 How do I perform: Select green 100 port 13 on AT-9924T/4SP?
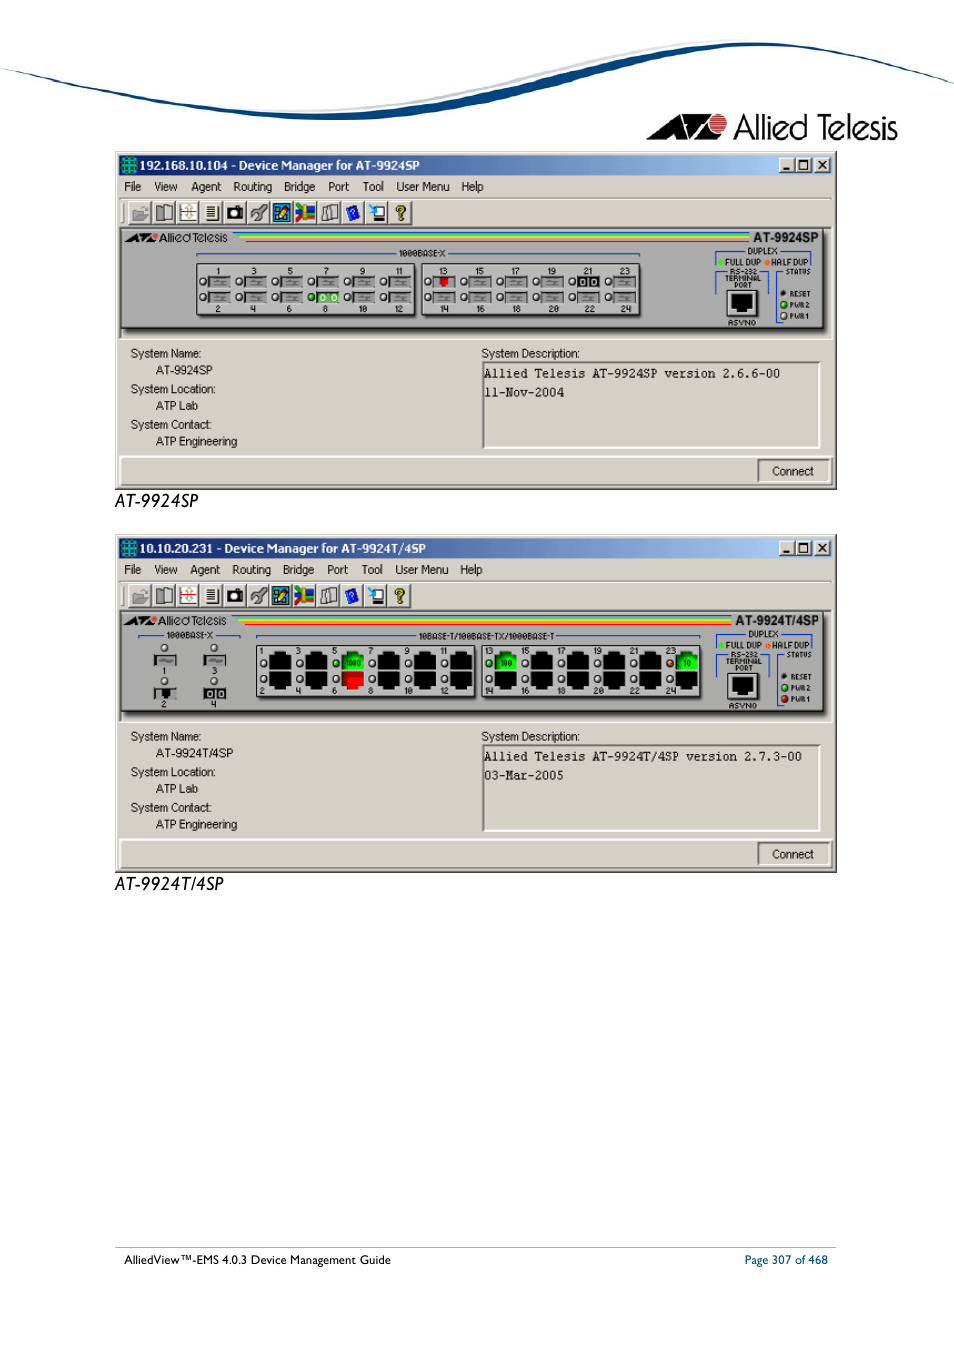506,662
